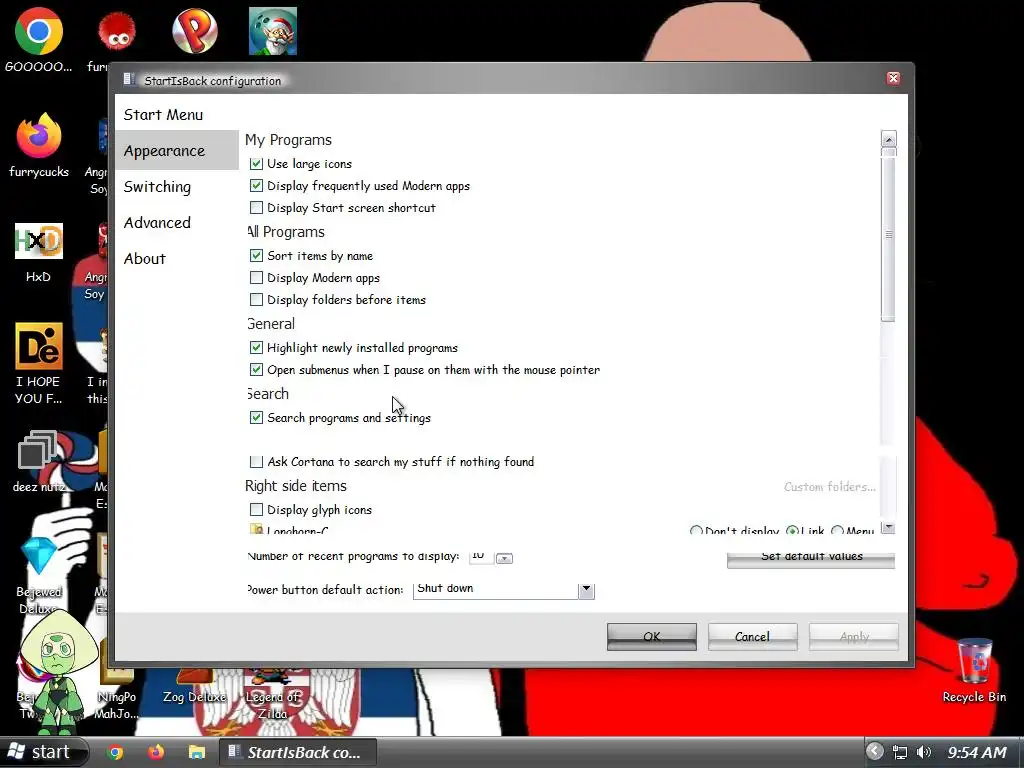The image size is (1024, 768).
Task: Click the settings list scrollbar thumb
Action: 888,234
